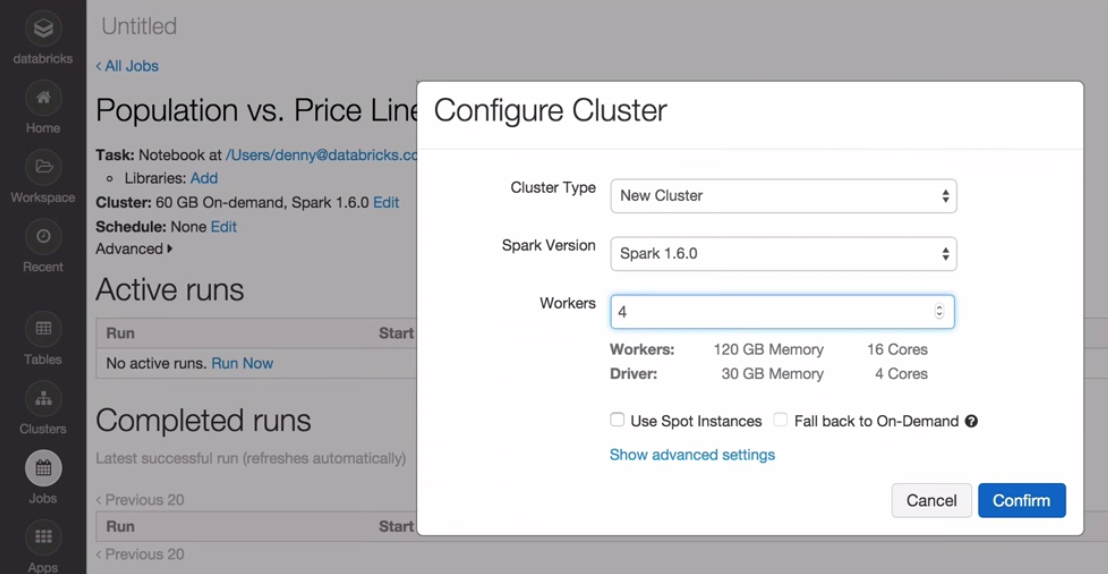1108x574 pixels.
Task: Show advanced settings link
Action: tap(692, 455)
